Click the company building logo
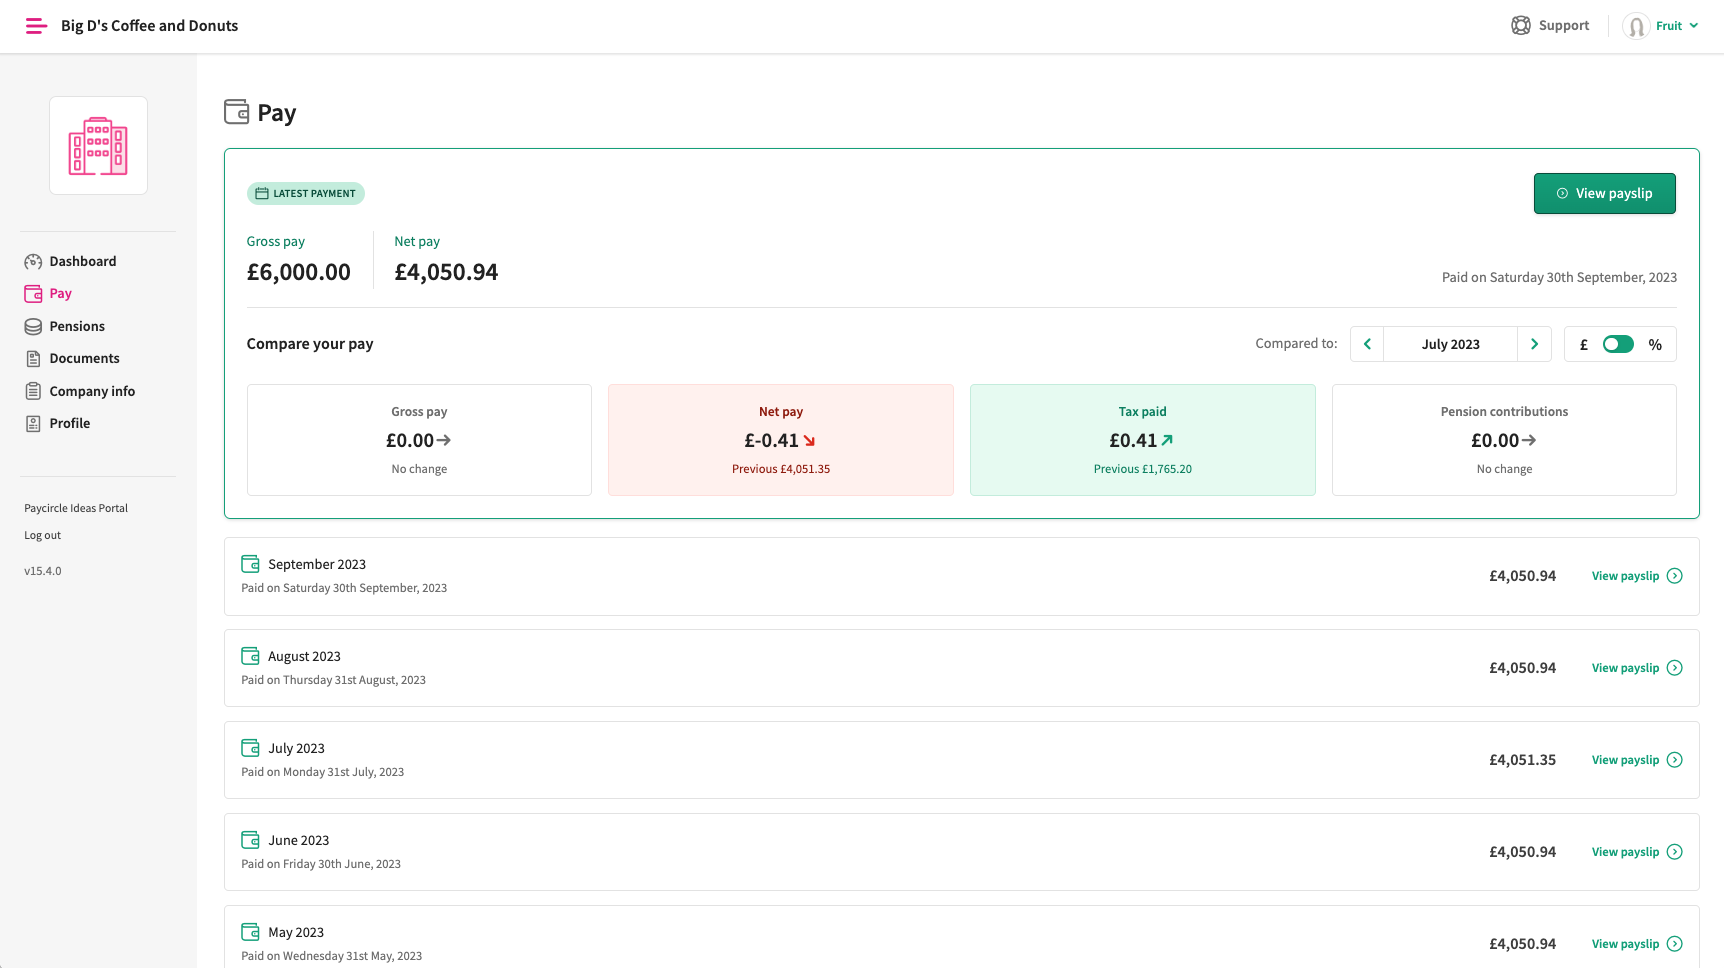Image resolution: width=1724 pixels, height=968 pixels. pos(98,146)
